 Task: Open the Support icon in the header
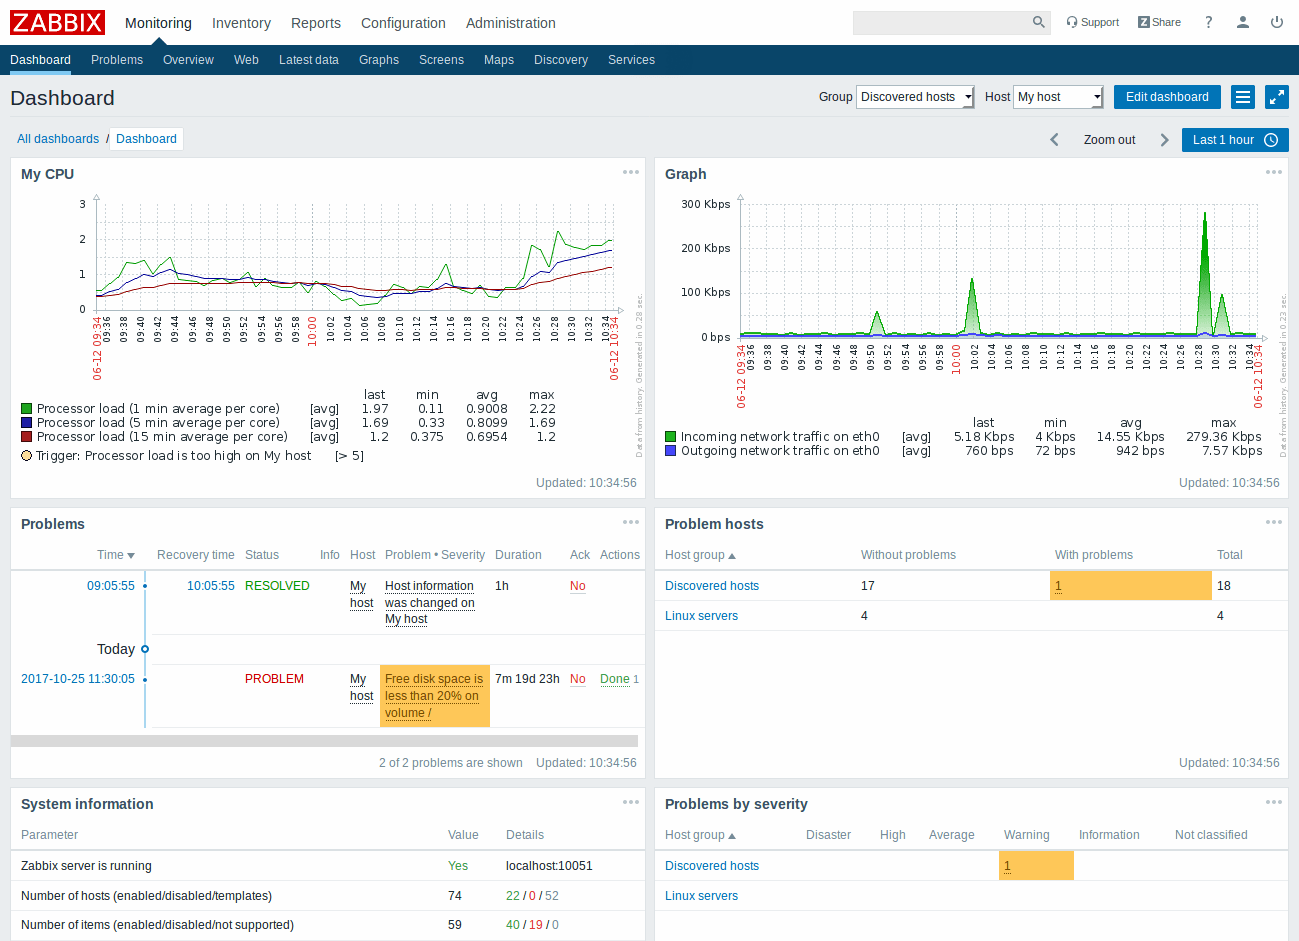click(x=1092, y=22)
